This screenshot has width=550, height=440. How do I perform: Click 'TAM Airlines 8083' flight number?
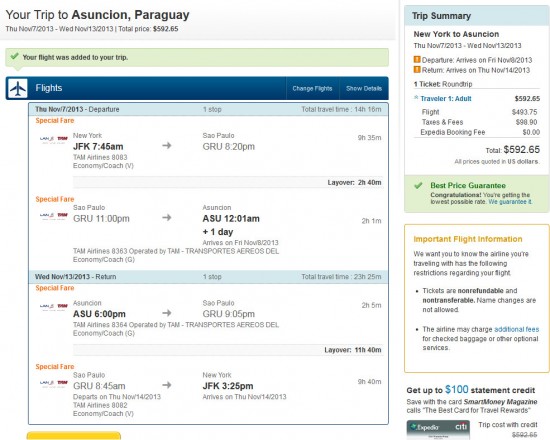[100, 157]
